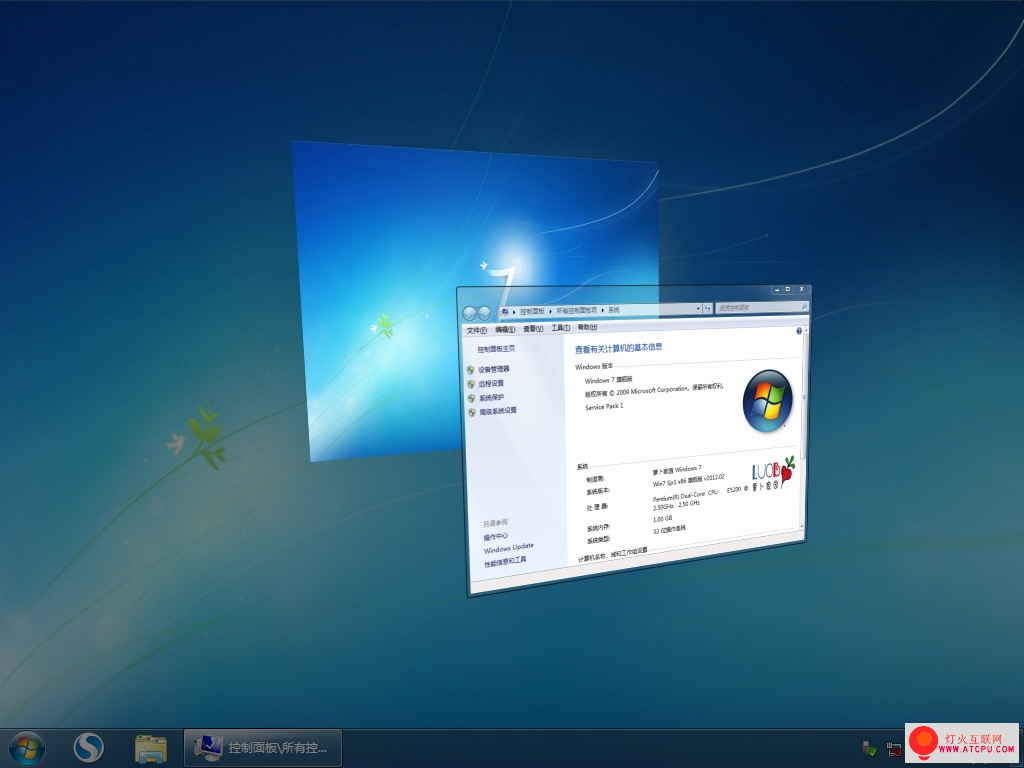Open the 帮助(H) menu

tap(587, 327)
